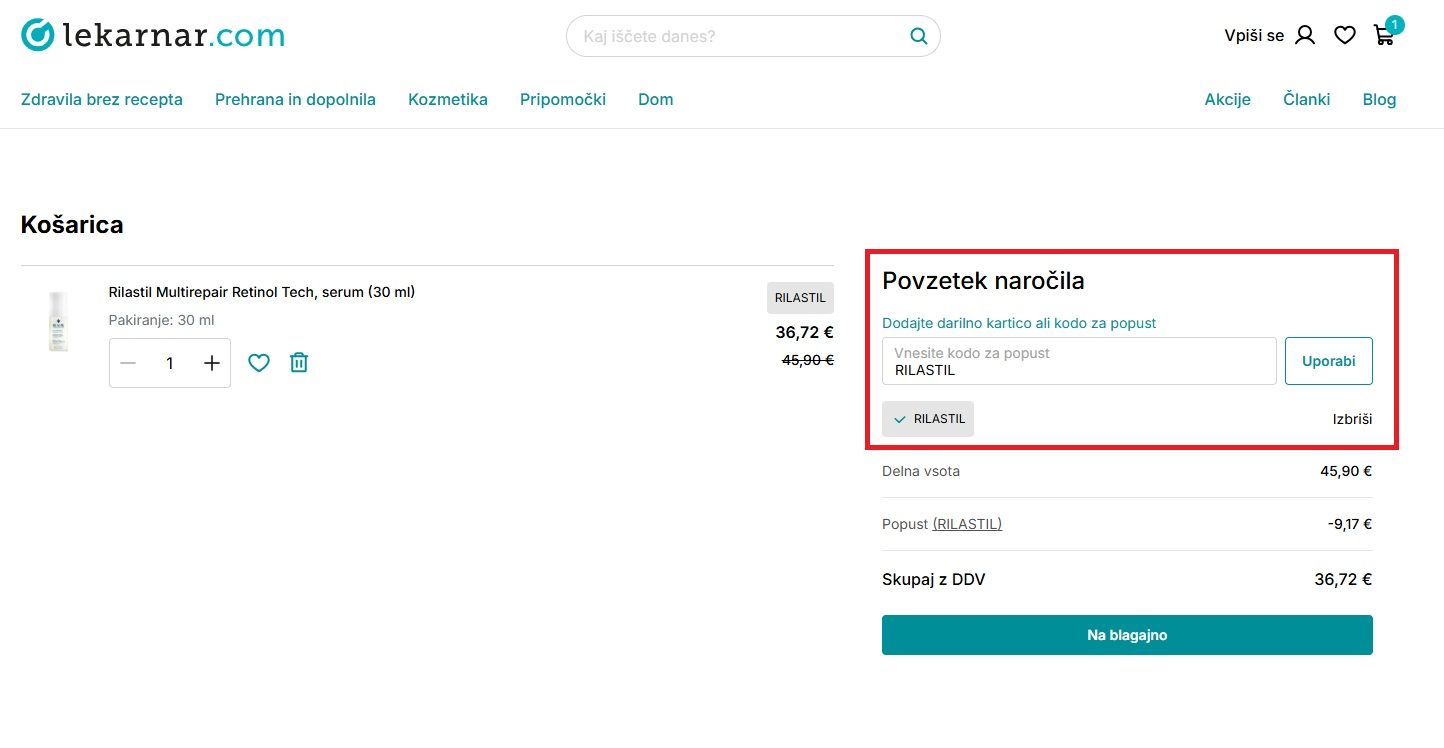Click the lekarnar.com logo
The image size is (1444, 748).
[153, 36]
